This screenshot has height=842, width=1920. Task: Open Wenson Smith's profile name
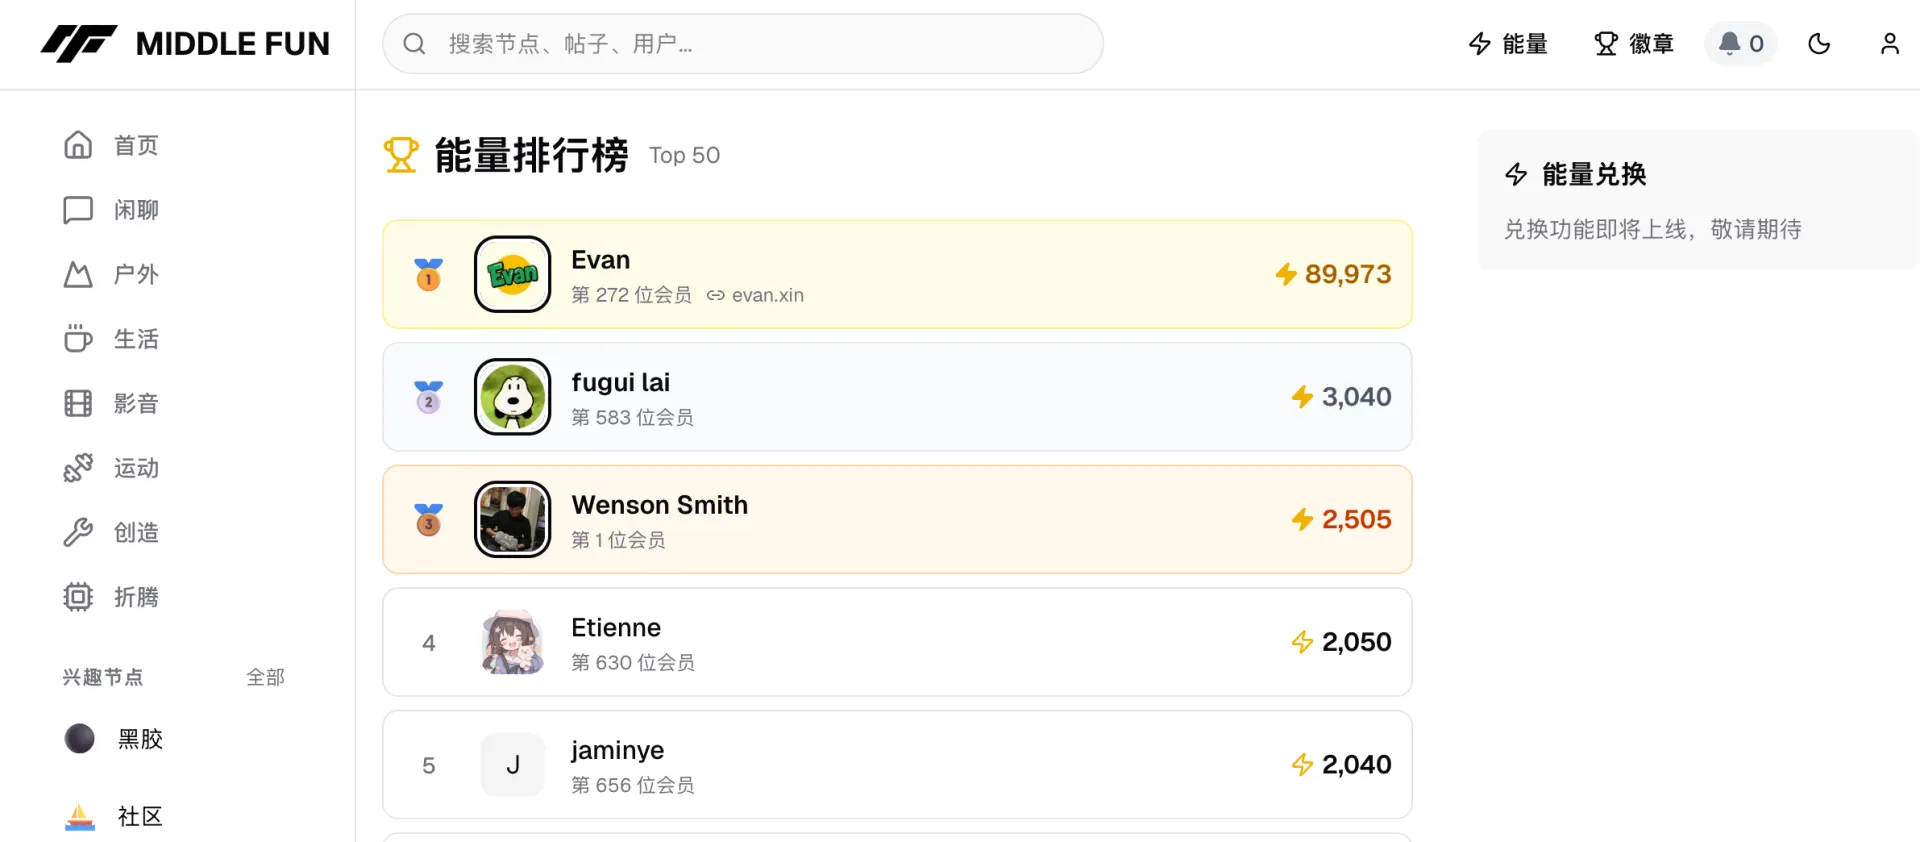[x=659, y=505]
